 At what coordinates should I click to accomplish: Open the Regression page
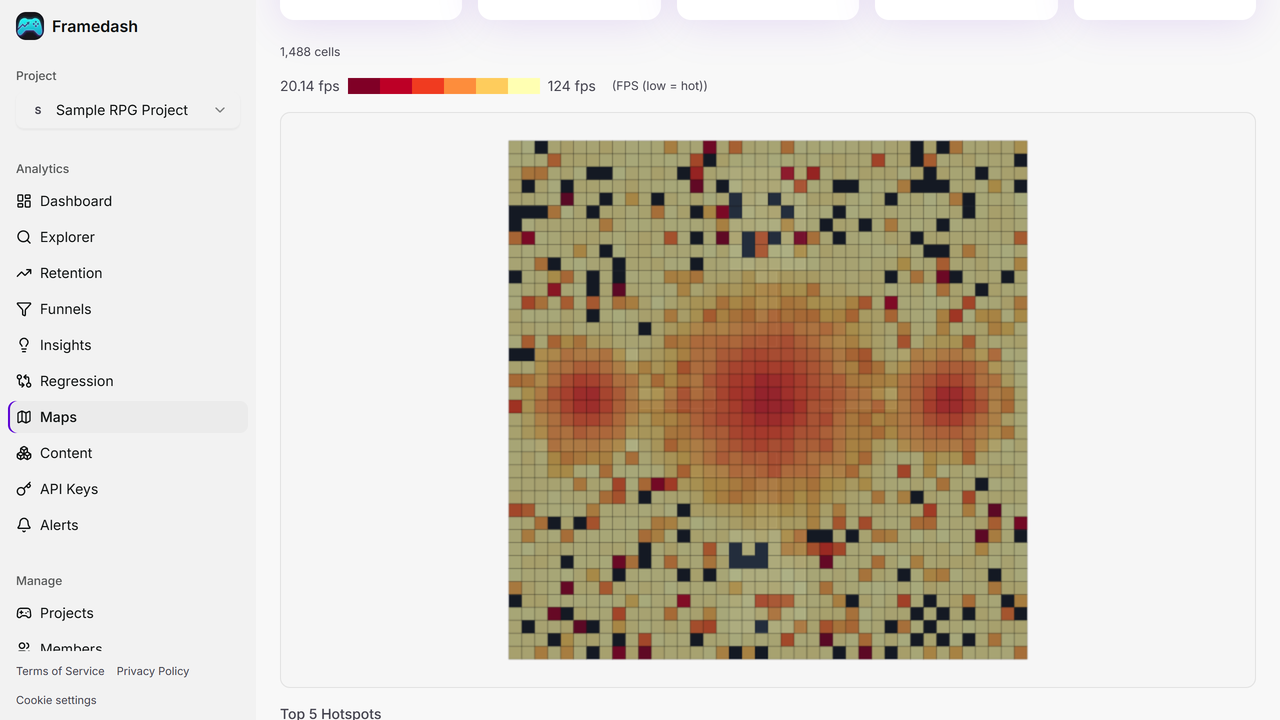pos(128,381)
